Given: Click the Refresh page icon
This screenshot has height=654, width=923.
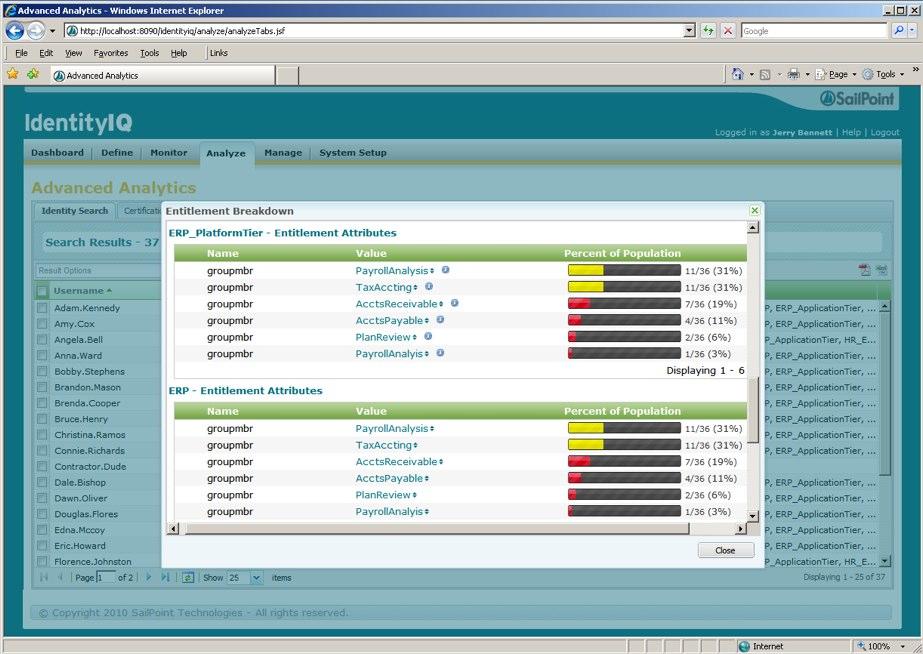Looking at the screenshot, I should pos(708,31).
